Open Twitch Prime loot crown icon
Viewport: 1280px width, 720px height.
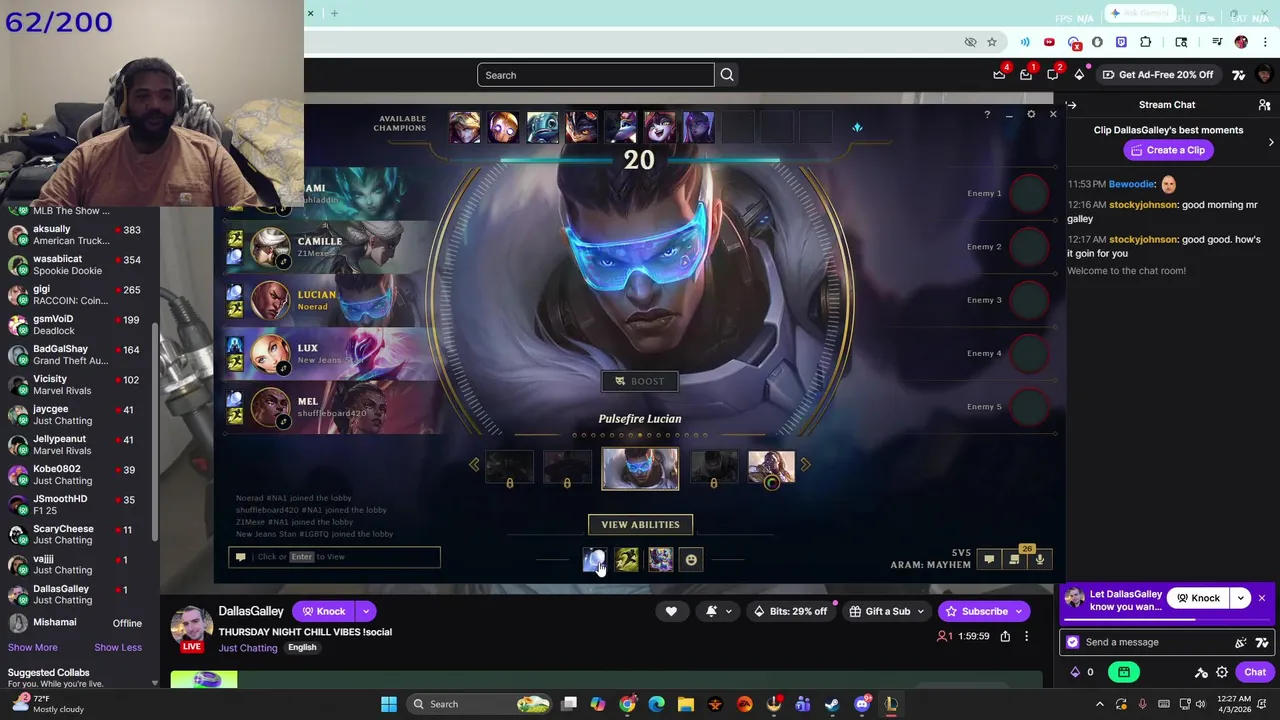click(999, 75)
